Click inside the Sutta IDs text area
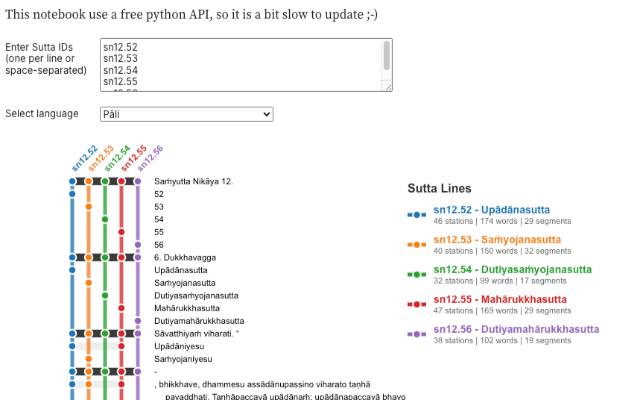Viewport: 640px width, 400px height. (240, 64)
